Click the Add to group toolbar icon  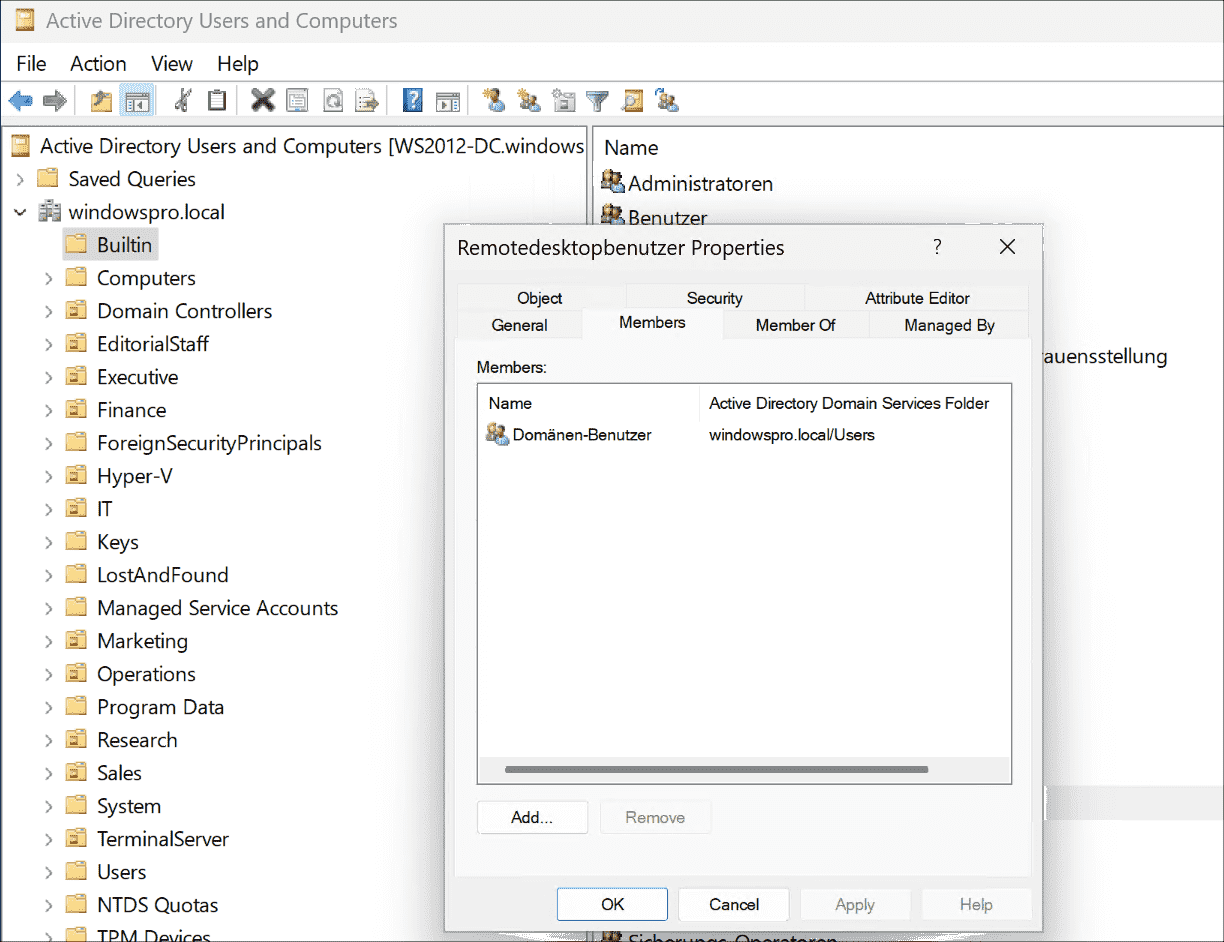667,100
